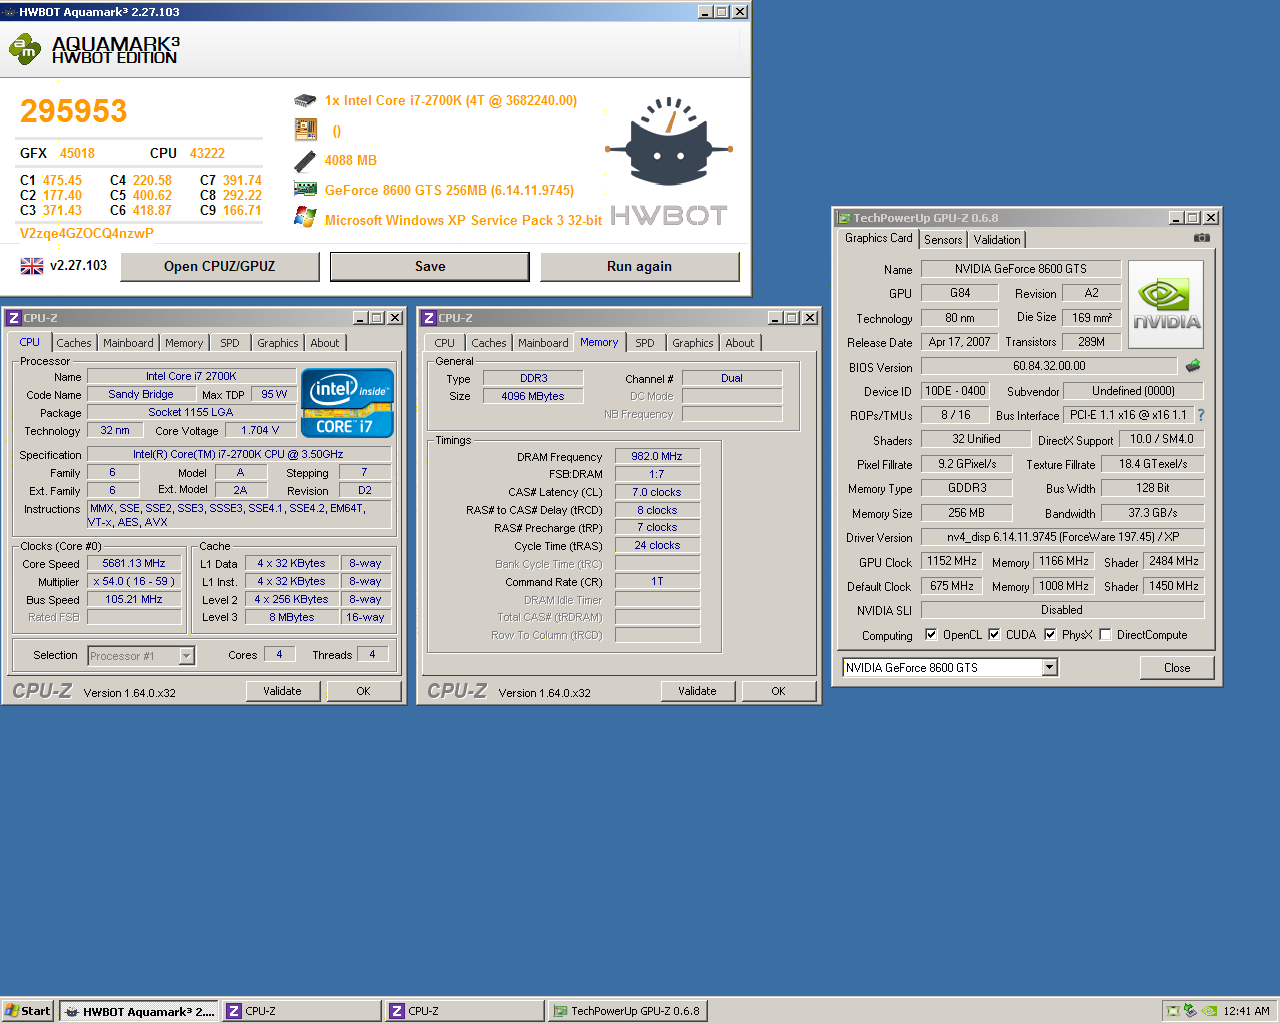Click the Close button in GPU-Z
This screenshot has height=1024, width=1280.
click(1177, 668)
